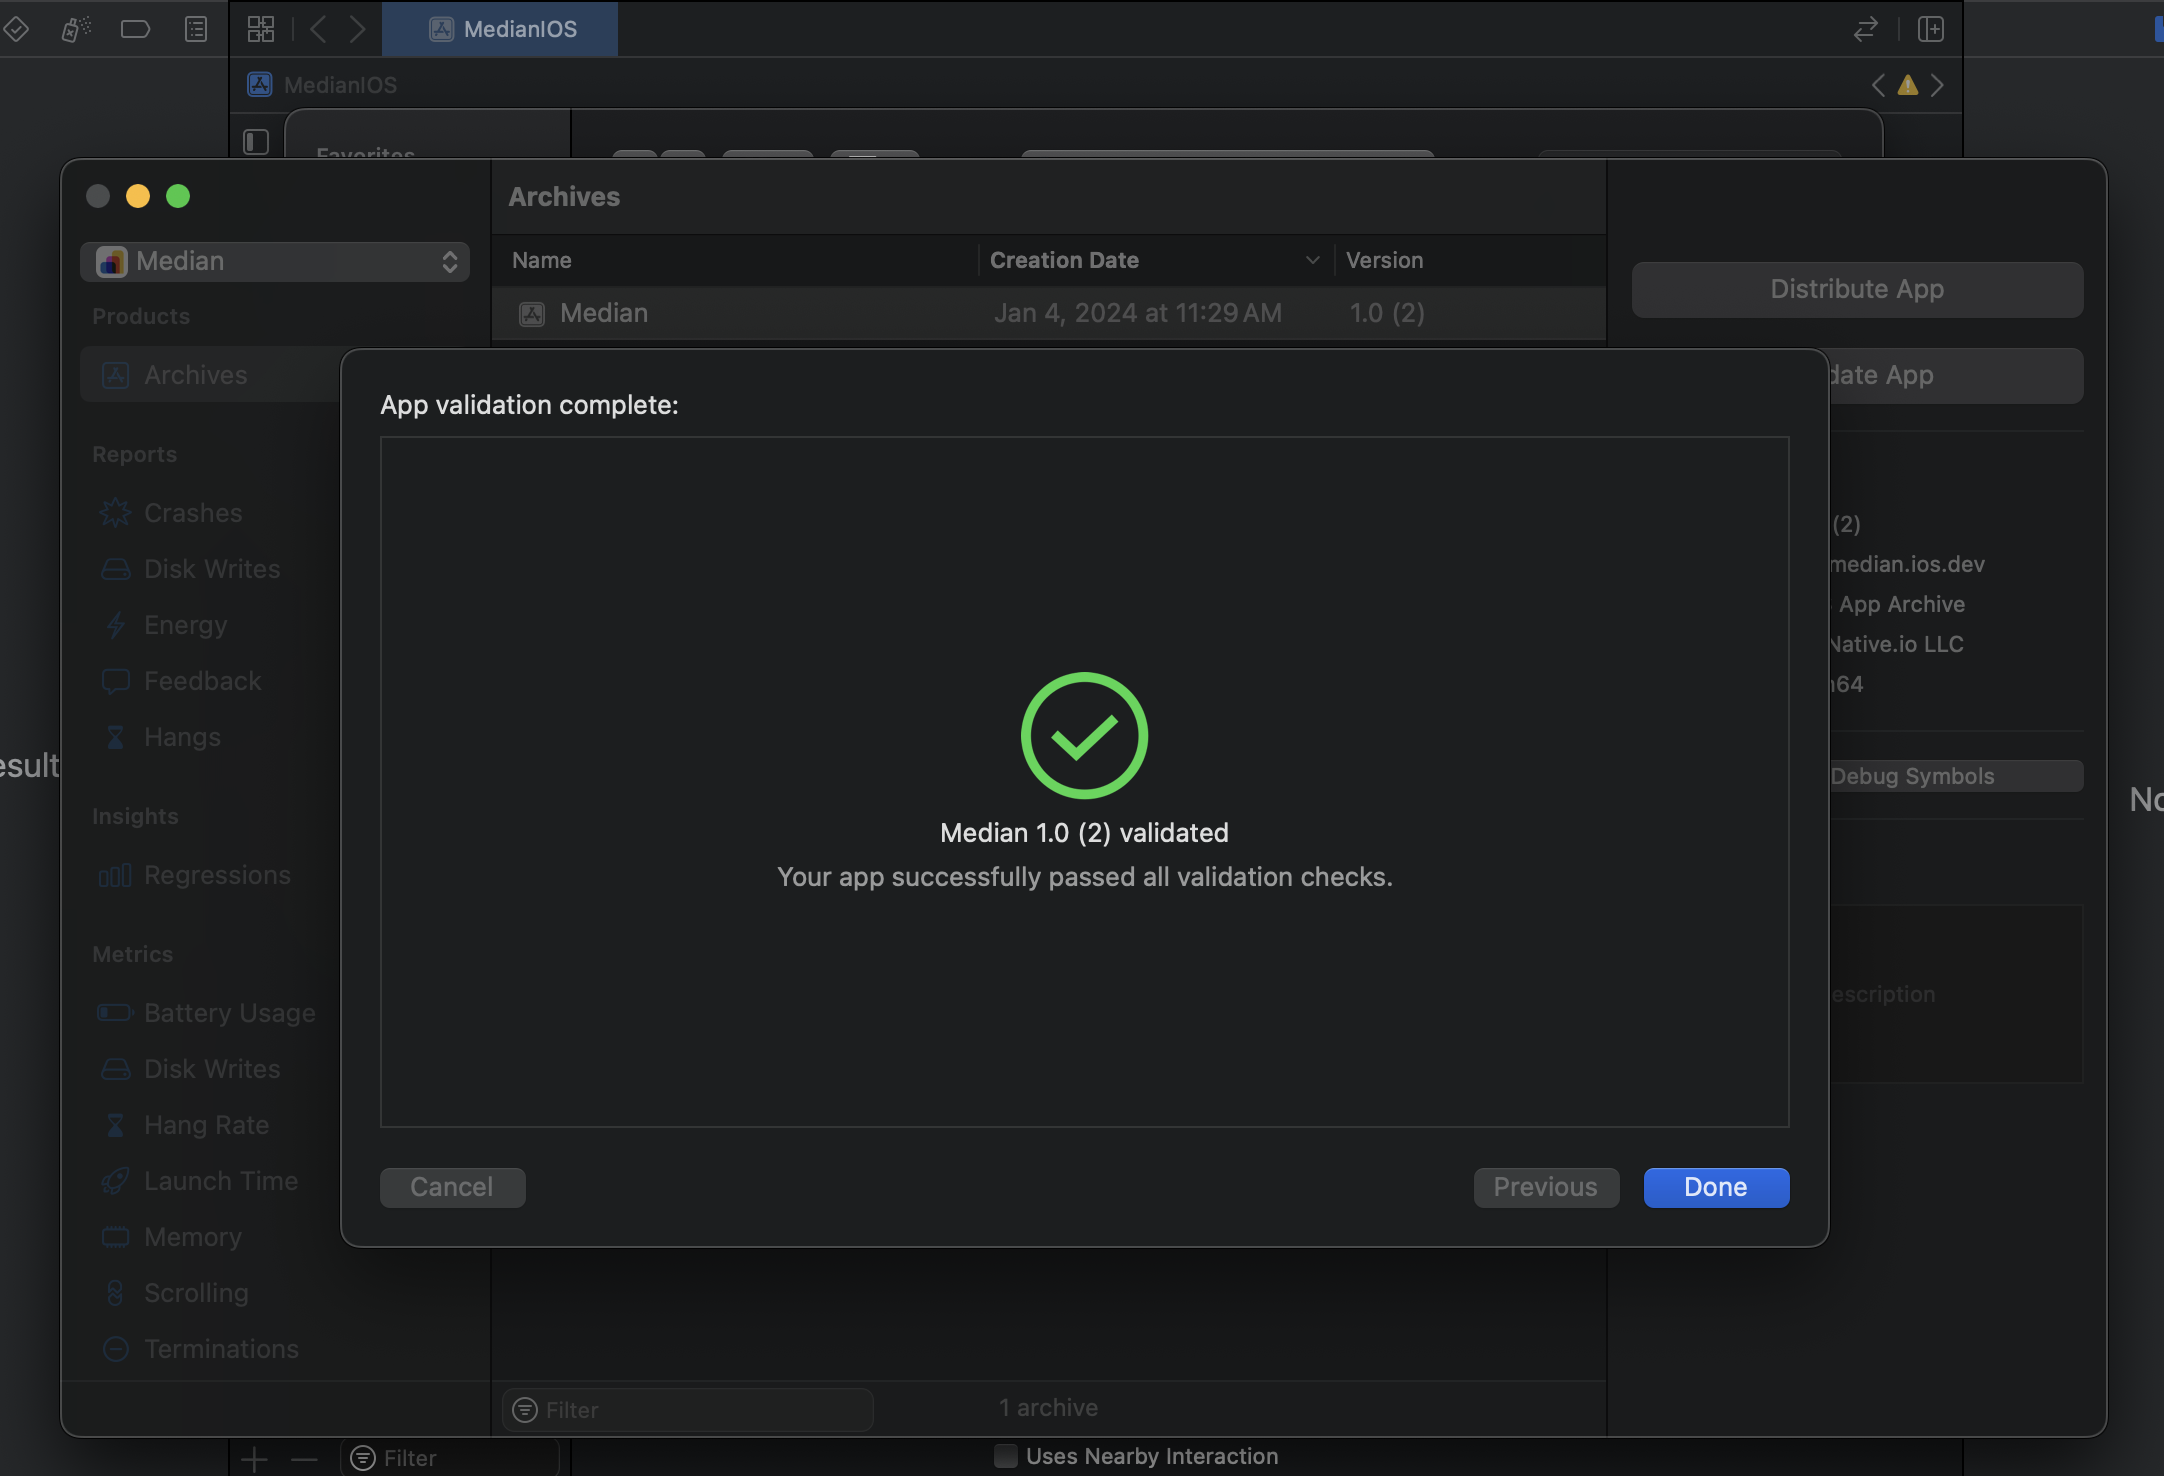Toggle Xcode project outline sidebar icon

pyautogui.click(x=256, y=142)
